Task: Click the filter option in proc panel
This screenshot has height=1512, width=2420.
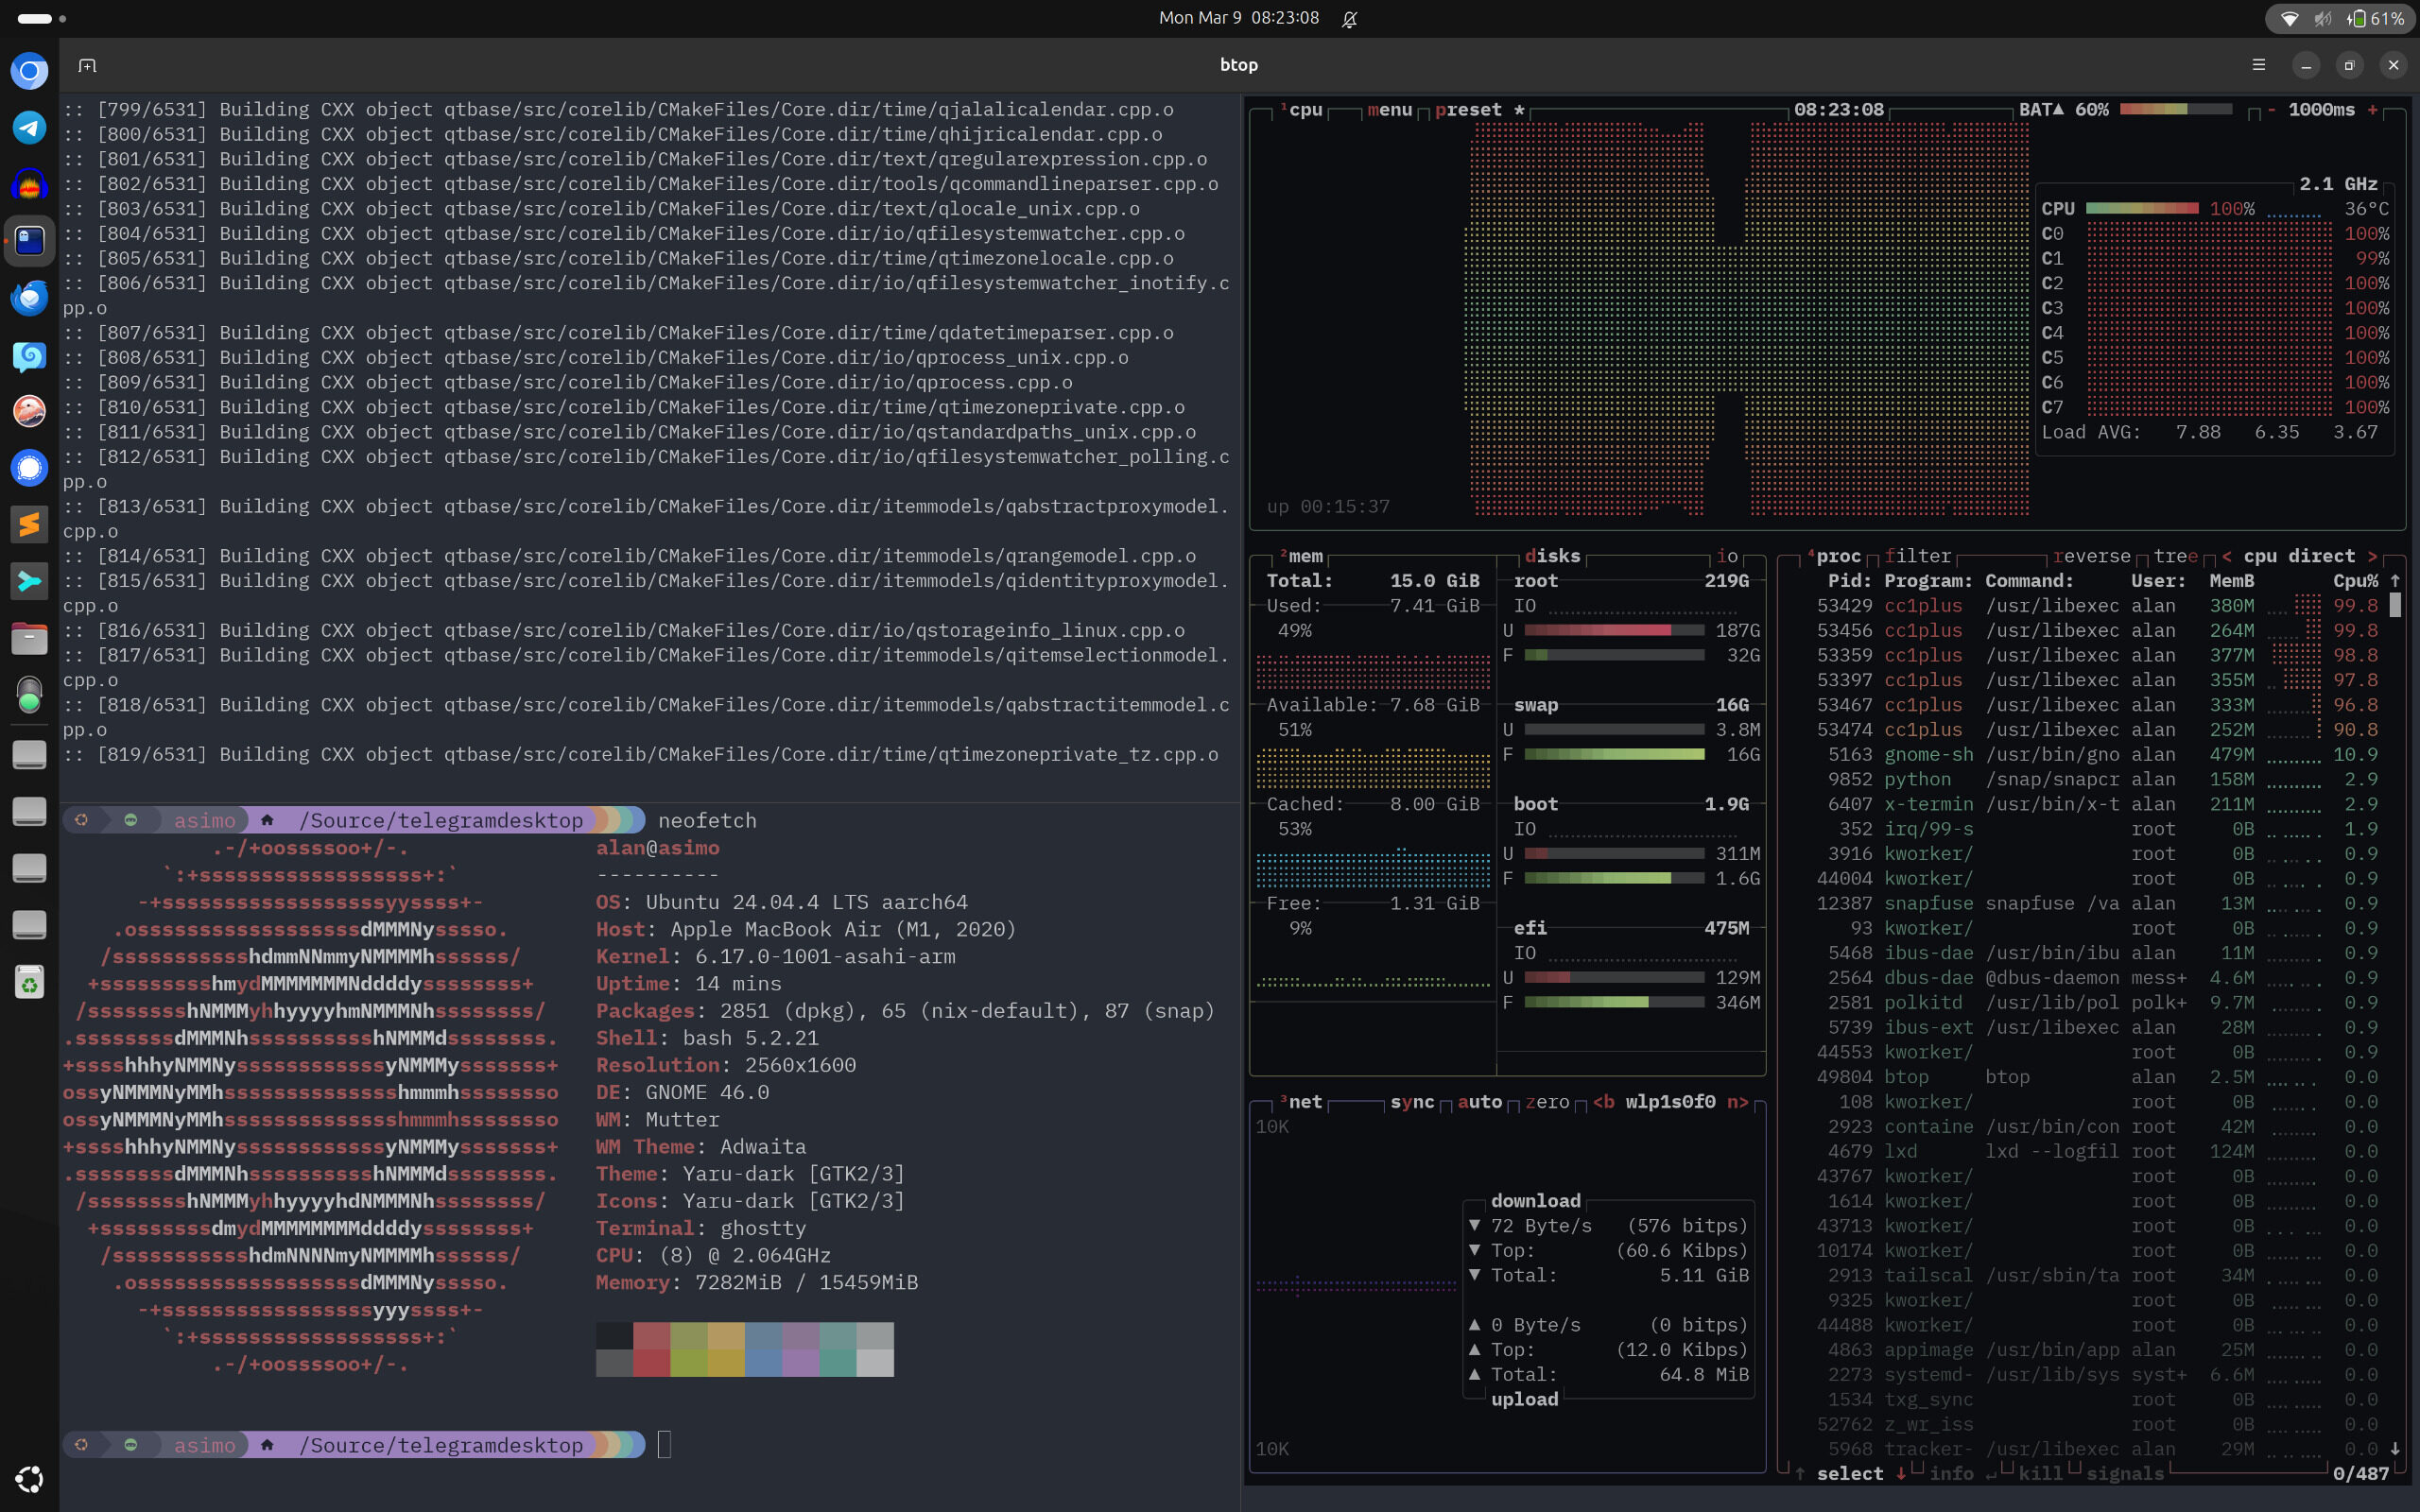Action: [1917, 556]
